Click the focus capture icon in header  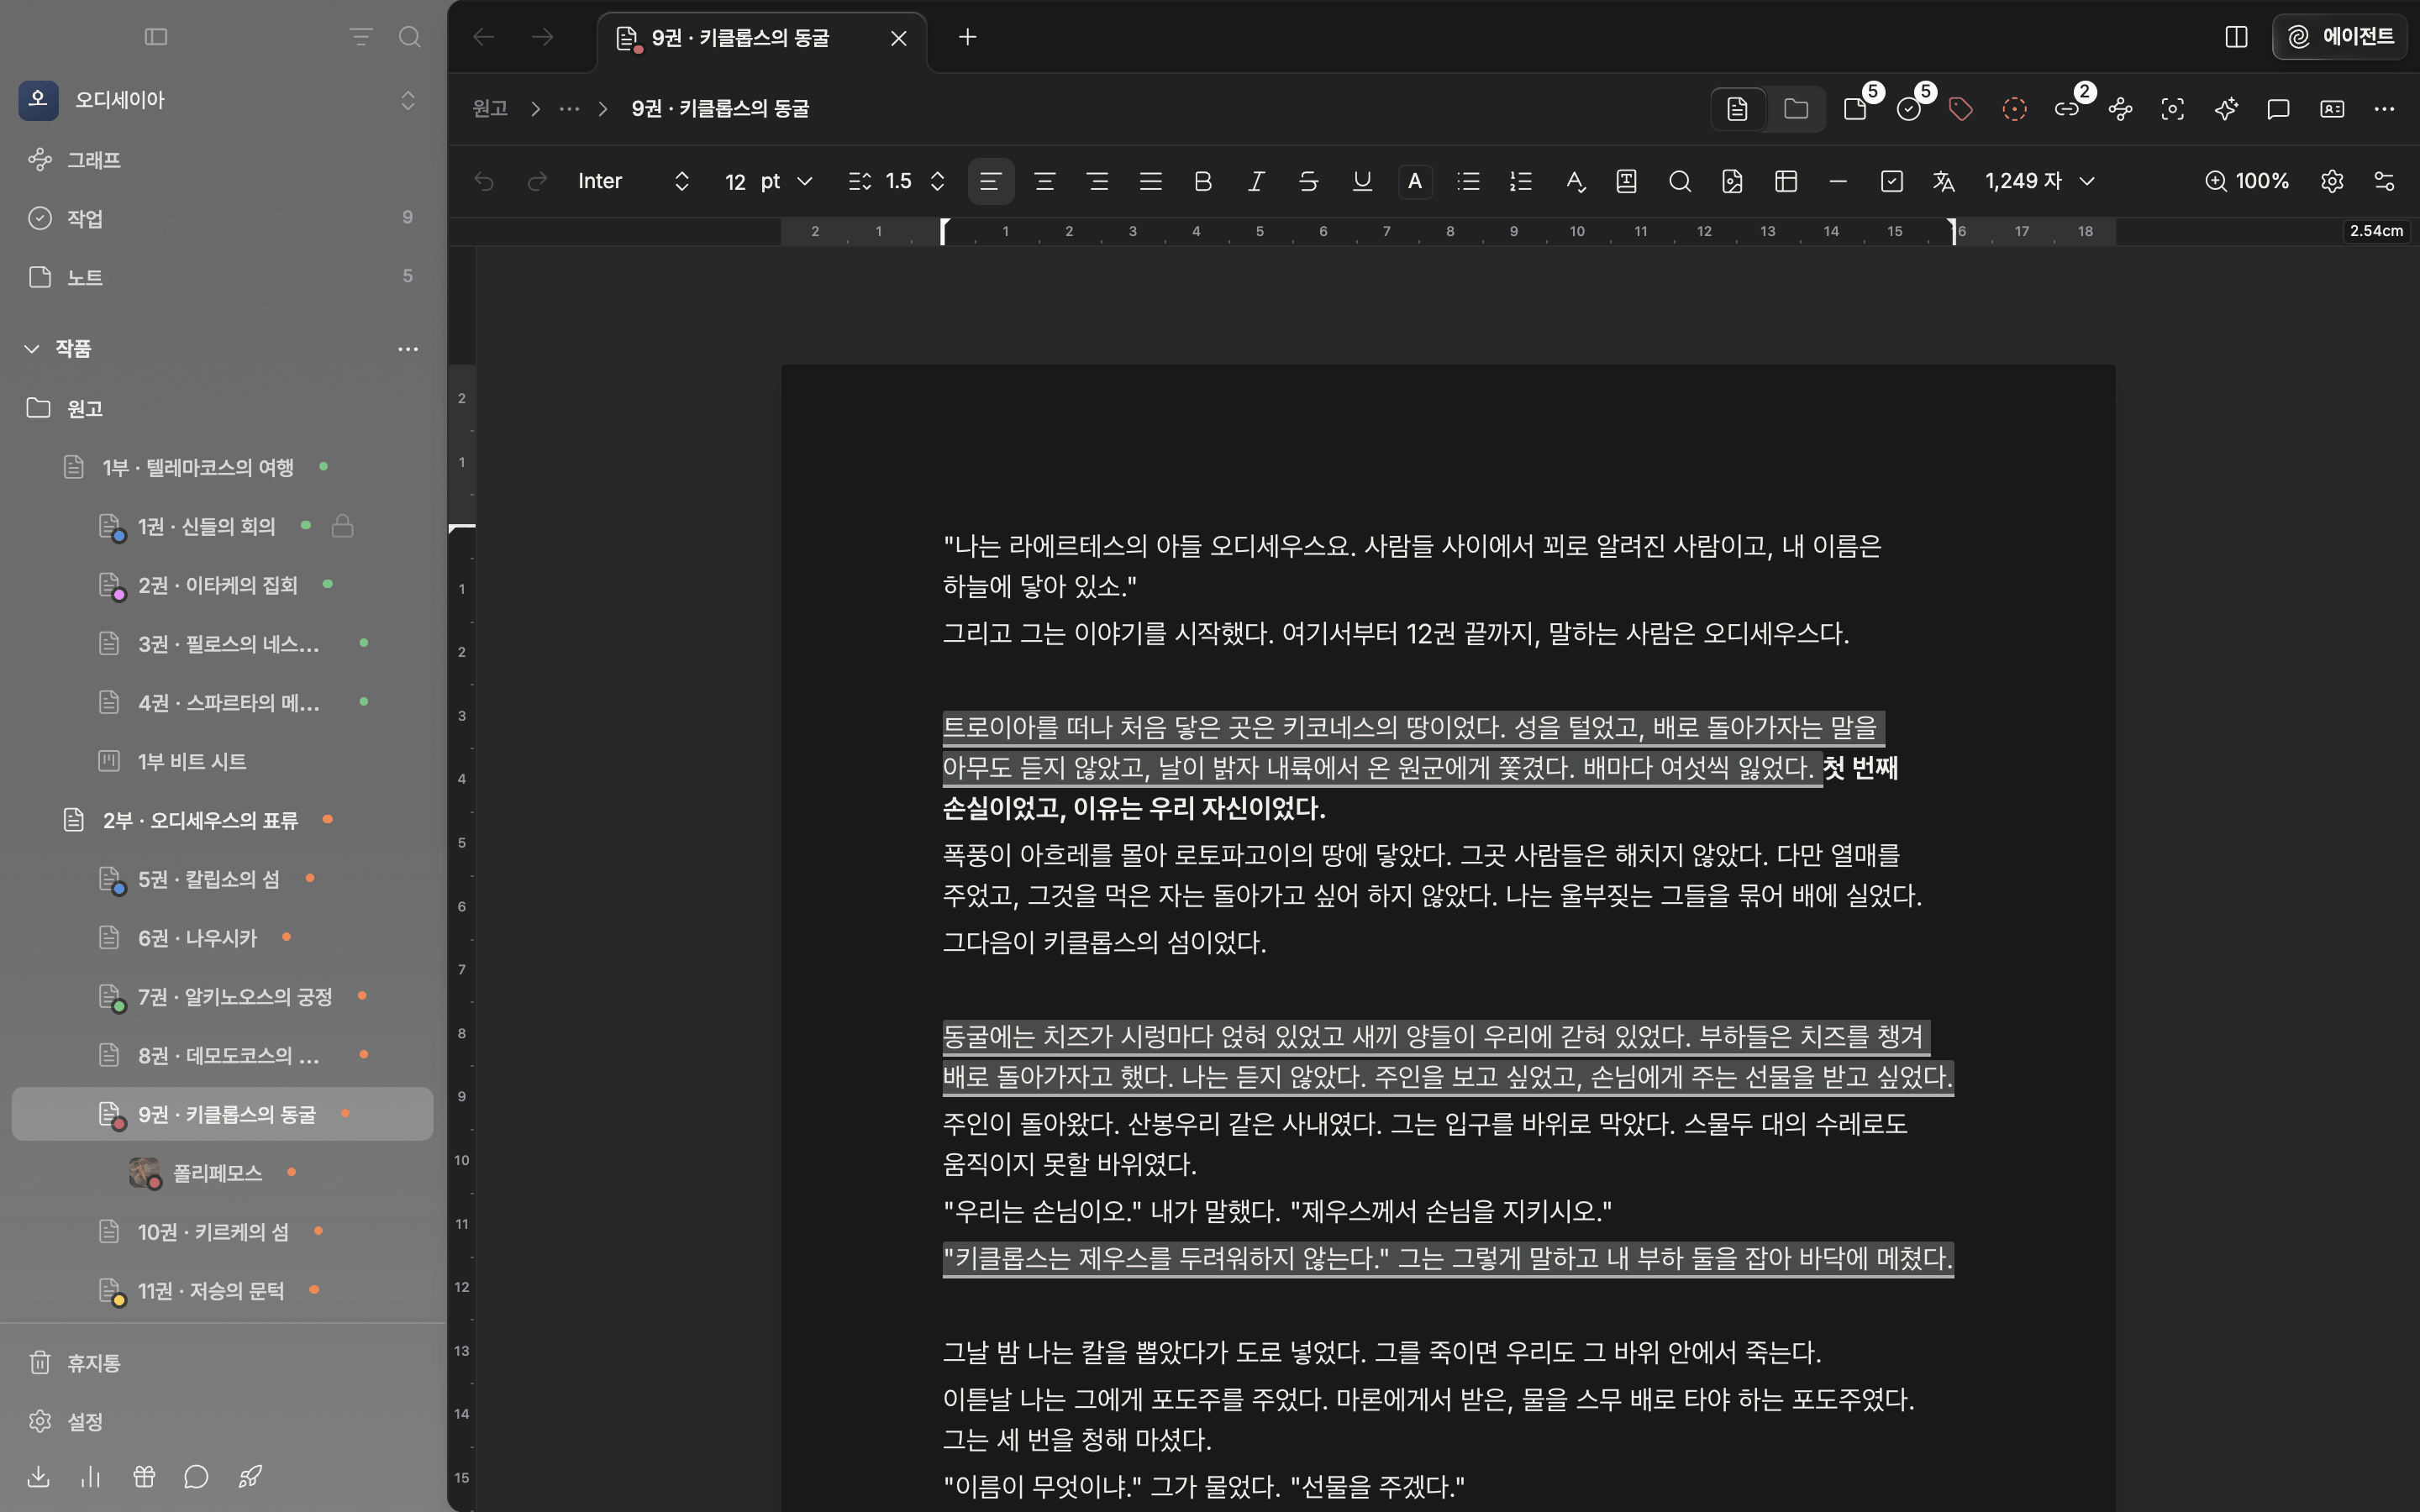pos(2172,109)
